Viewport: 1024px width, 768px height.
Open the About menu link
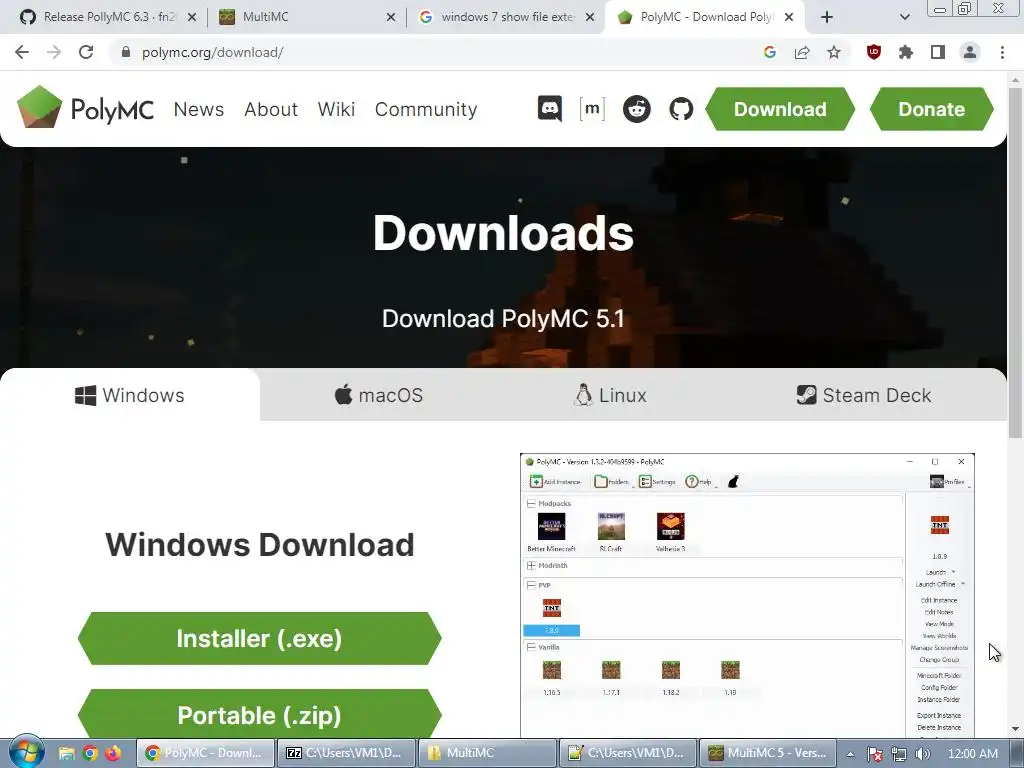[x=271, y=109]
